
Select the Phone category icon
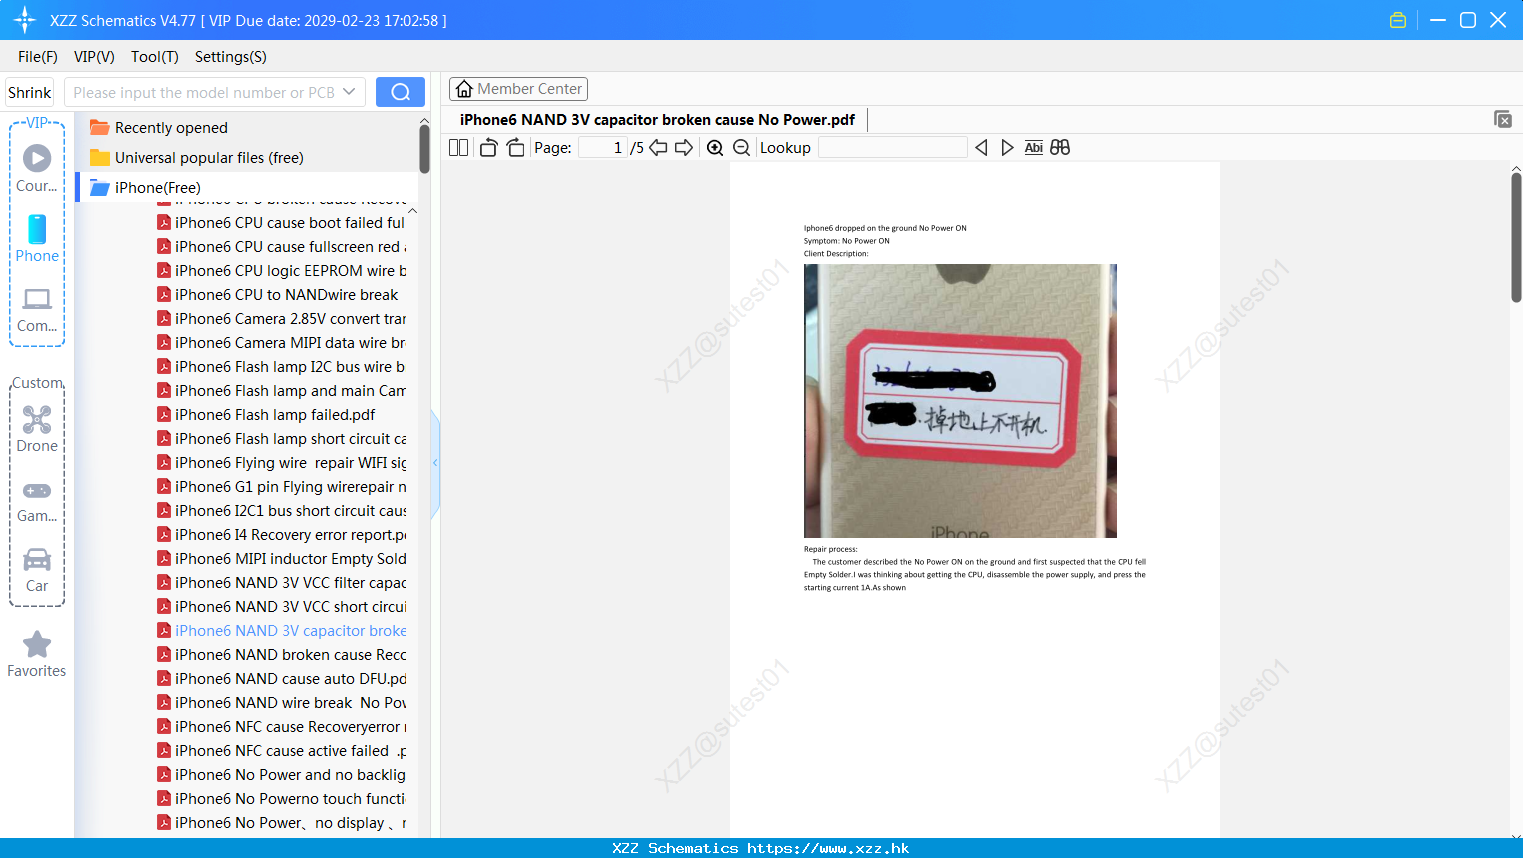[x=37, y=238]
